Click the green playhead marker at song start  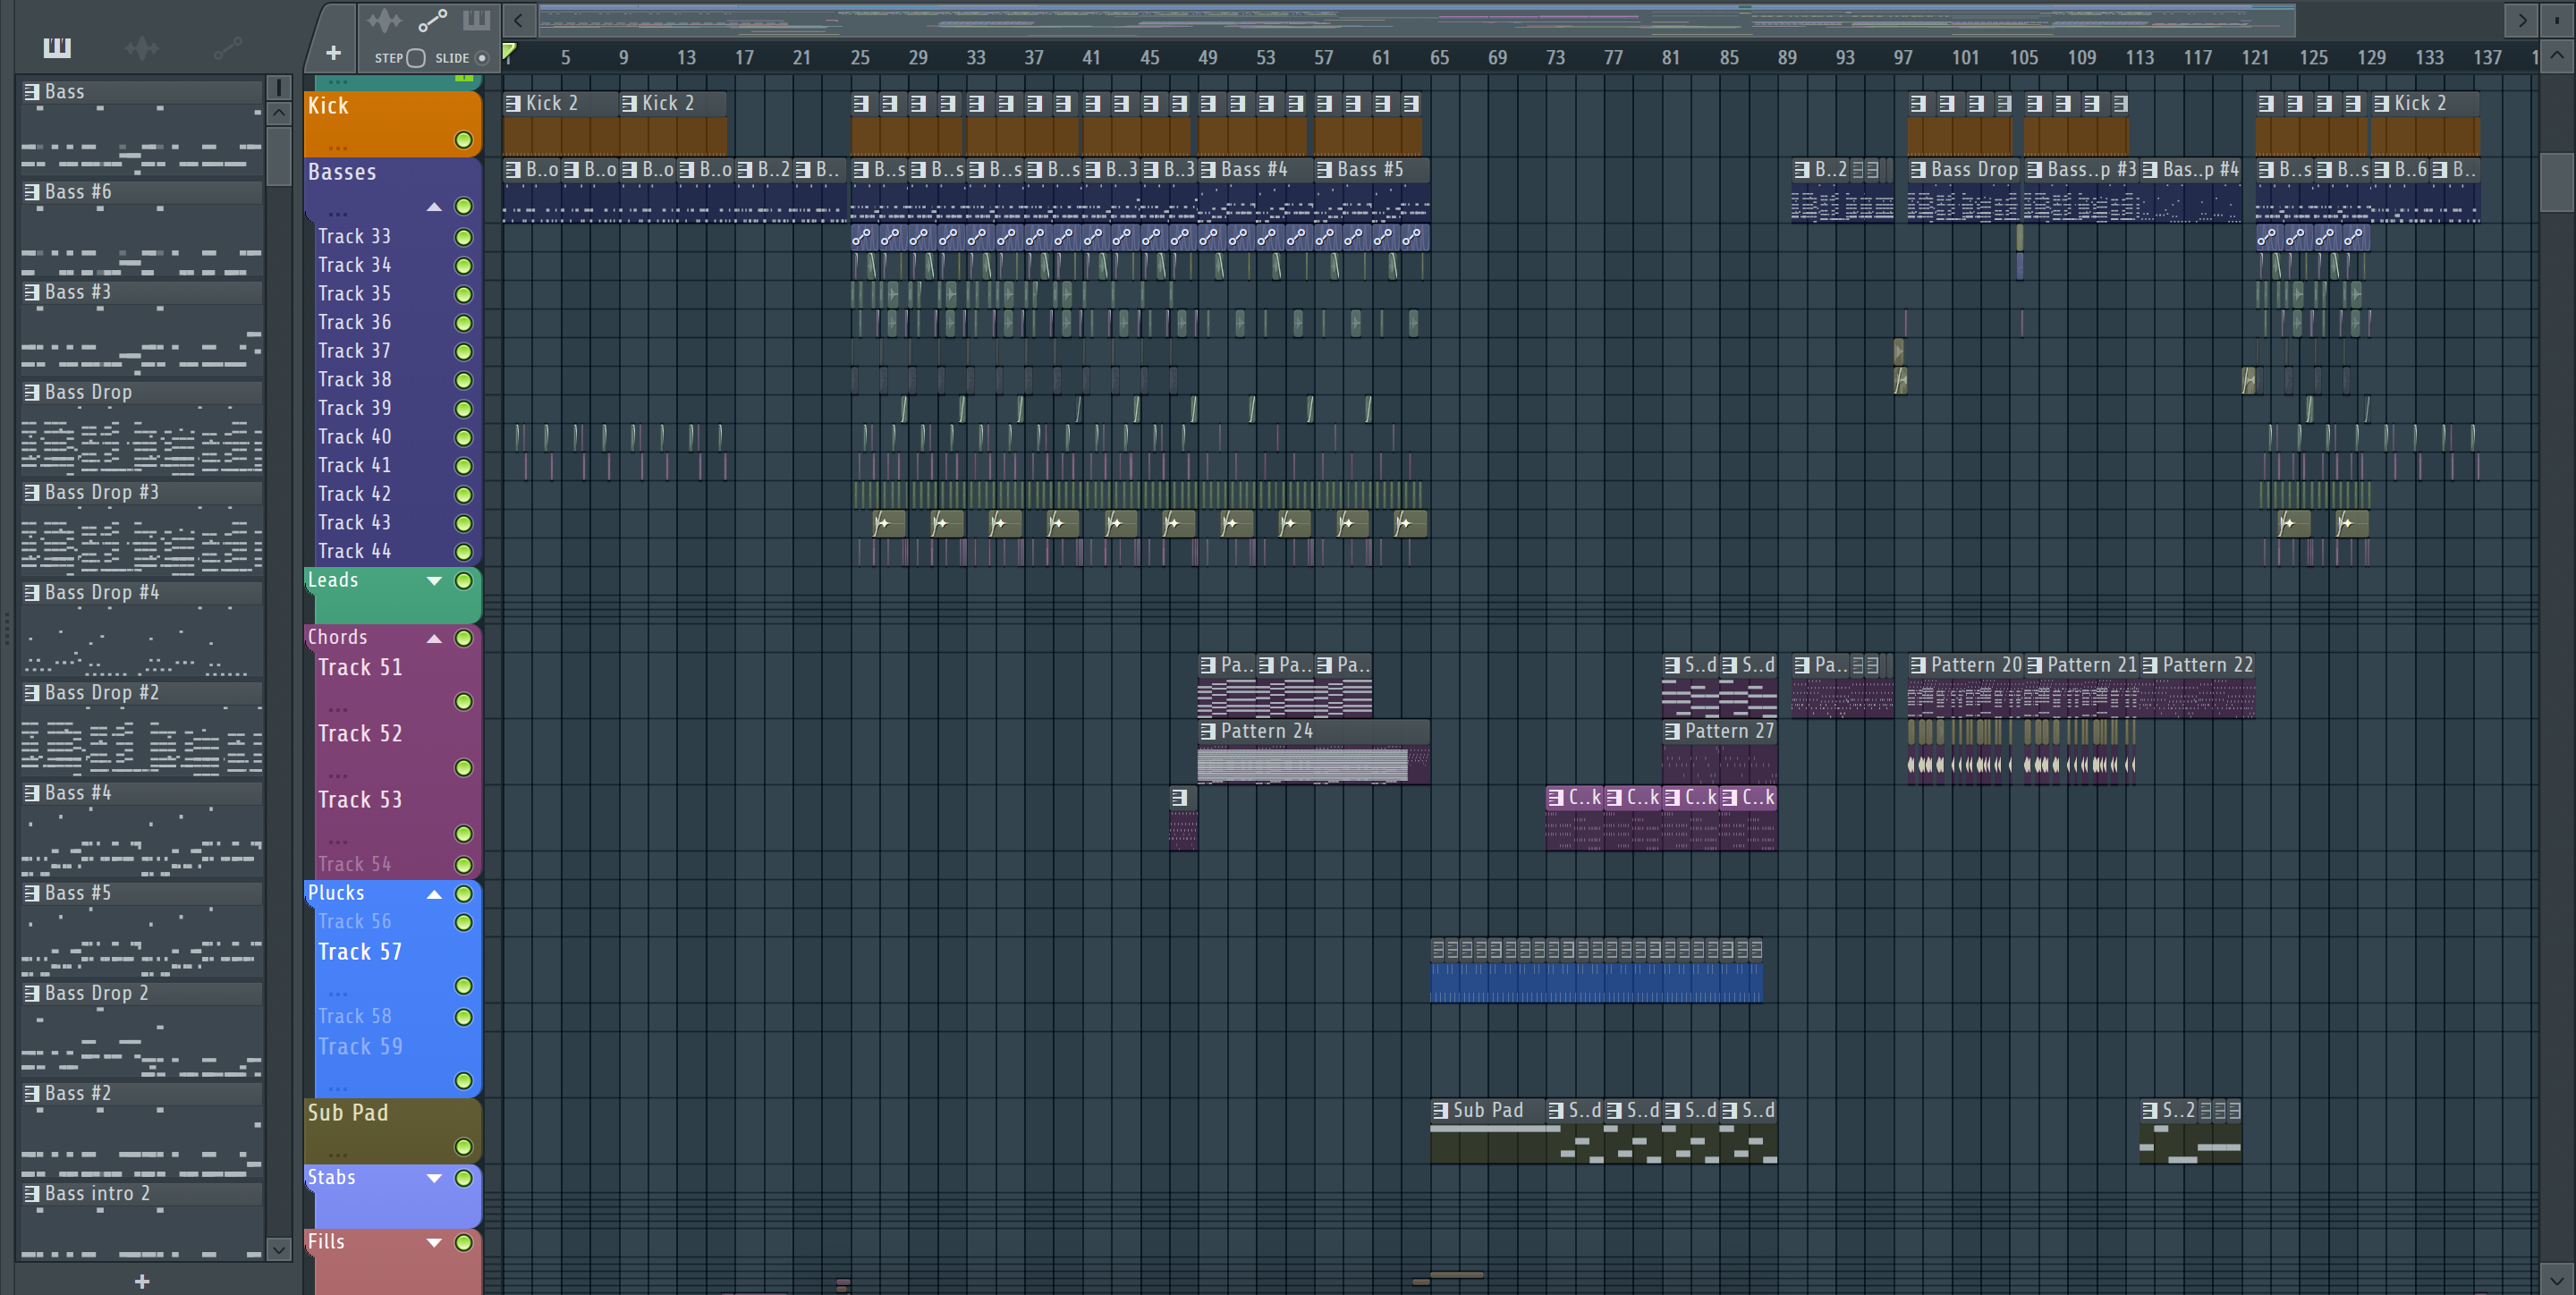[509, 52]
